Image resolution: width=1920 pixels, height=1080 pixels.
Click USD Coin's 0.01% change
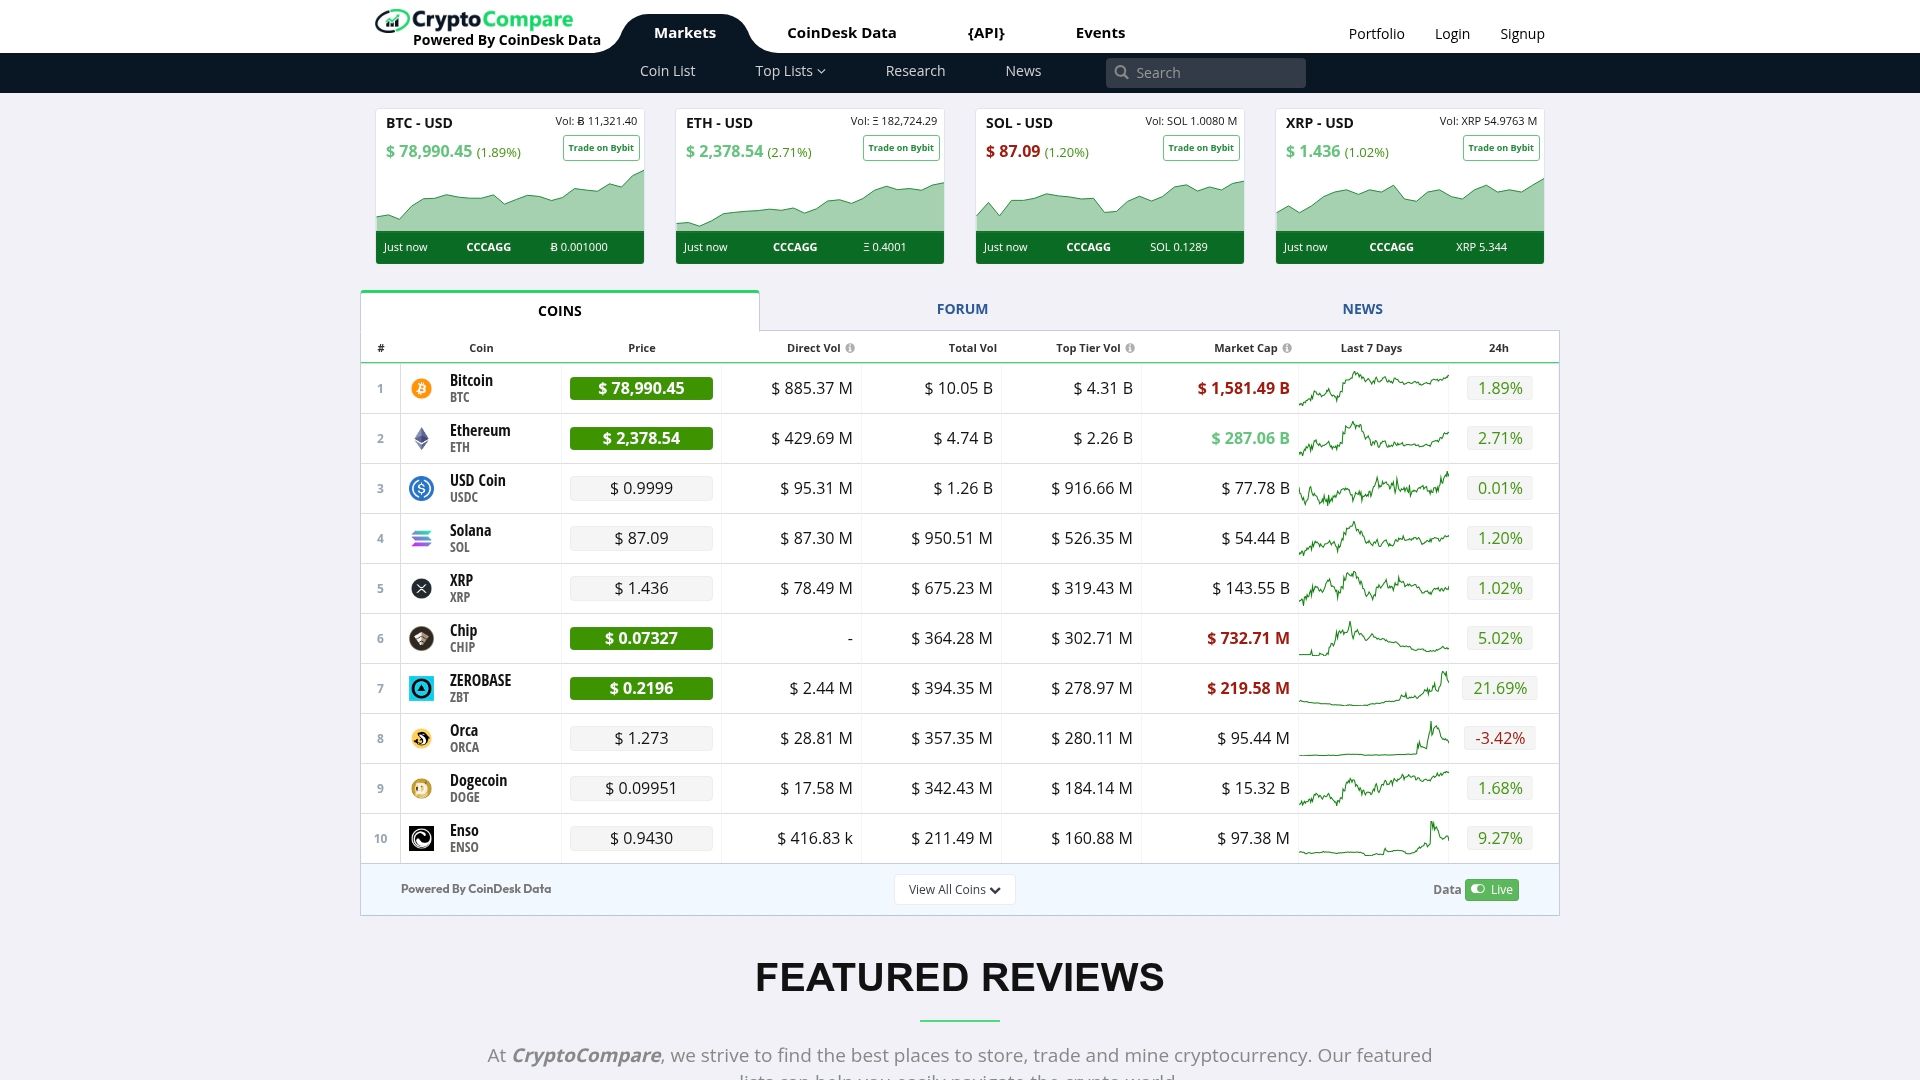tap(1500, 489)
